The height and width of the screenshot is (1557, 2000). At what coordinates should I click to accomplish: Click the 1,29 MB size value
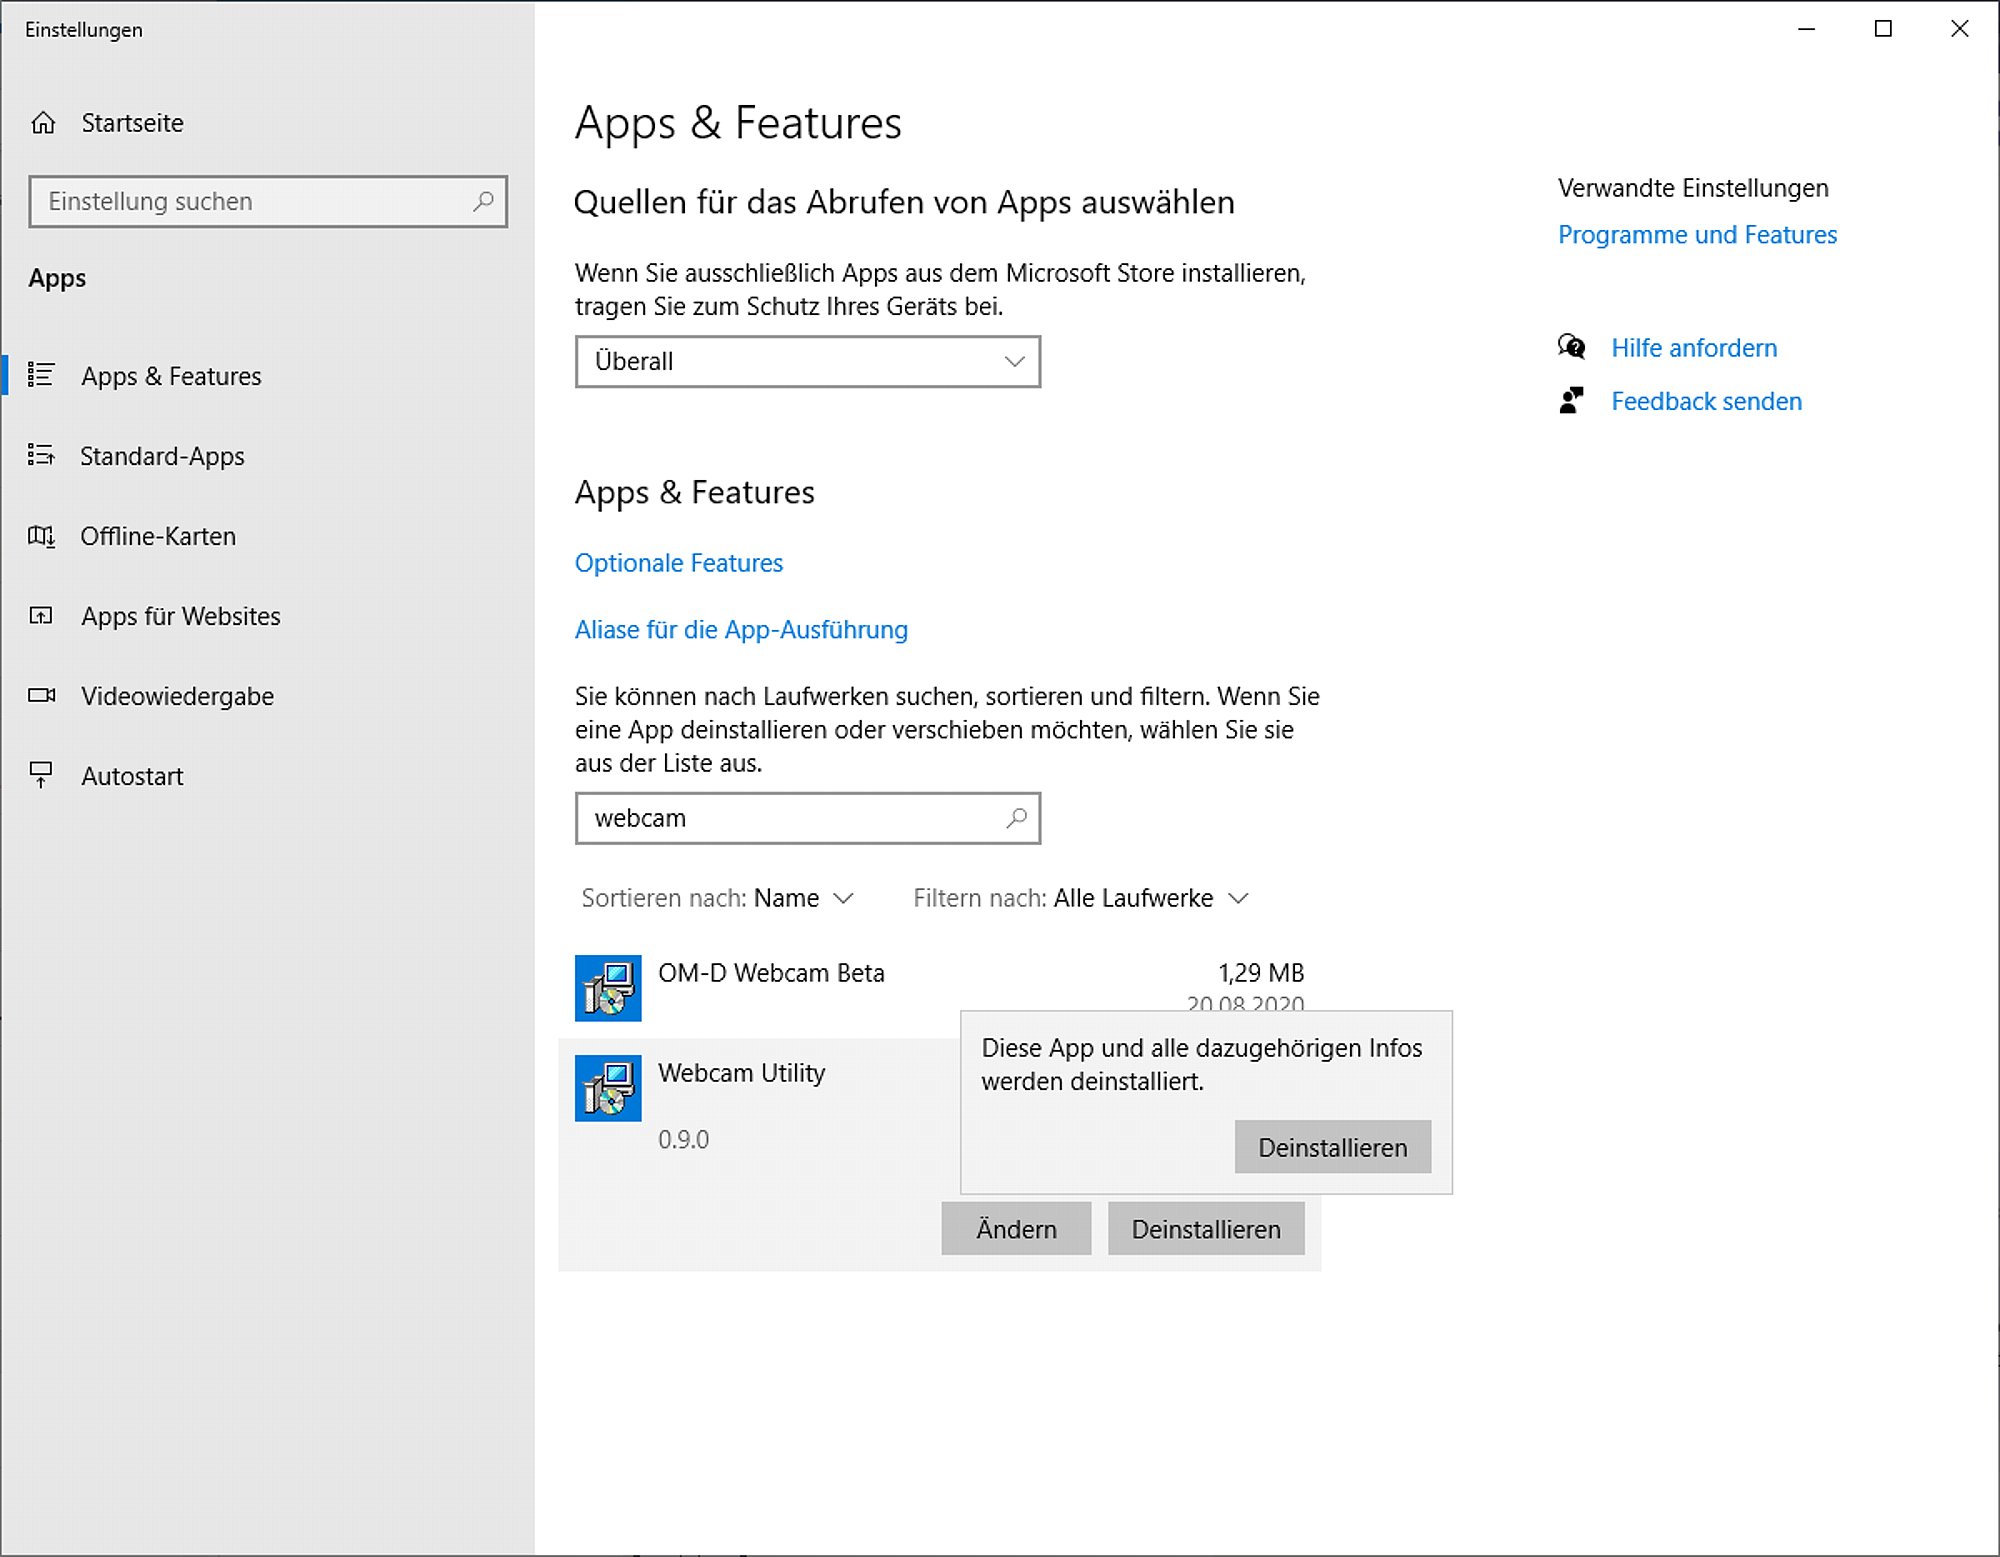1261,973
